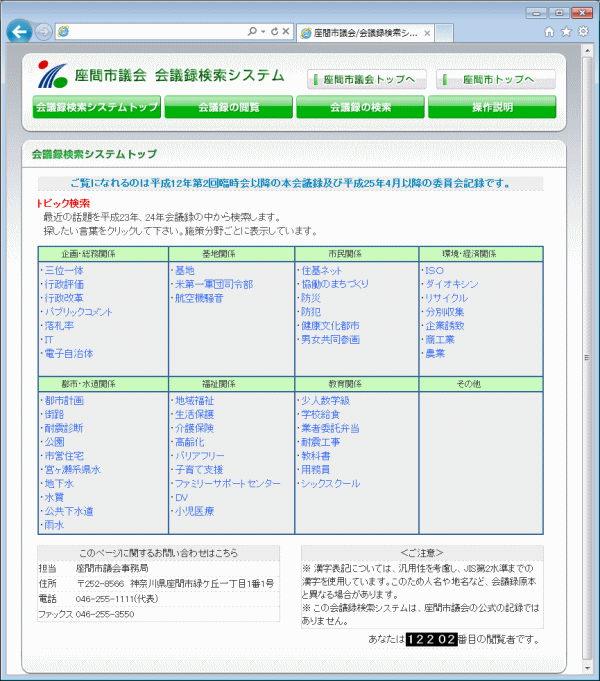Click the 業者委託弁当 topic link
The image size is (600, 681).
330,428
